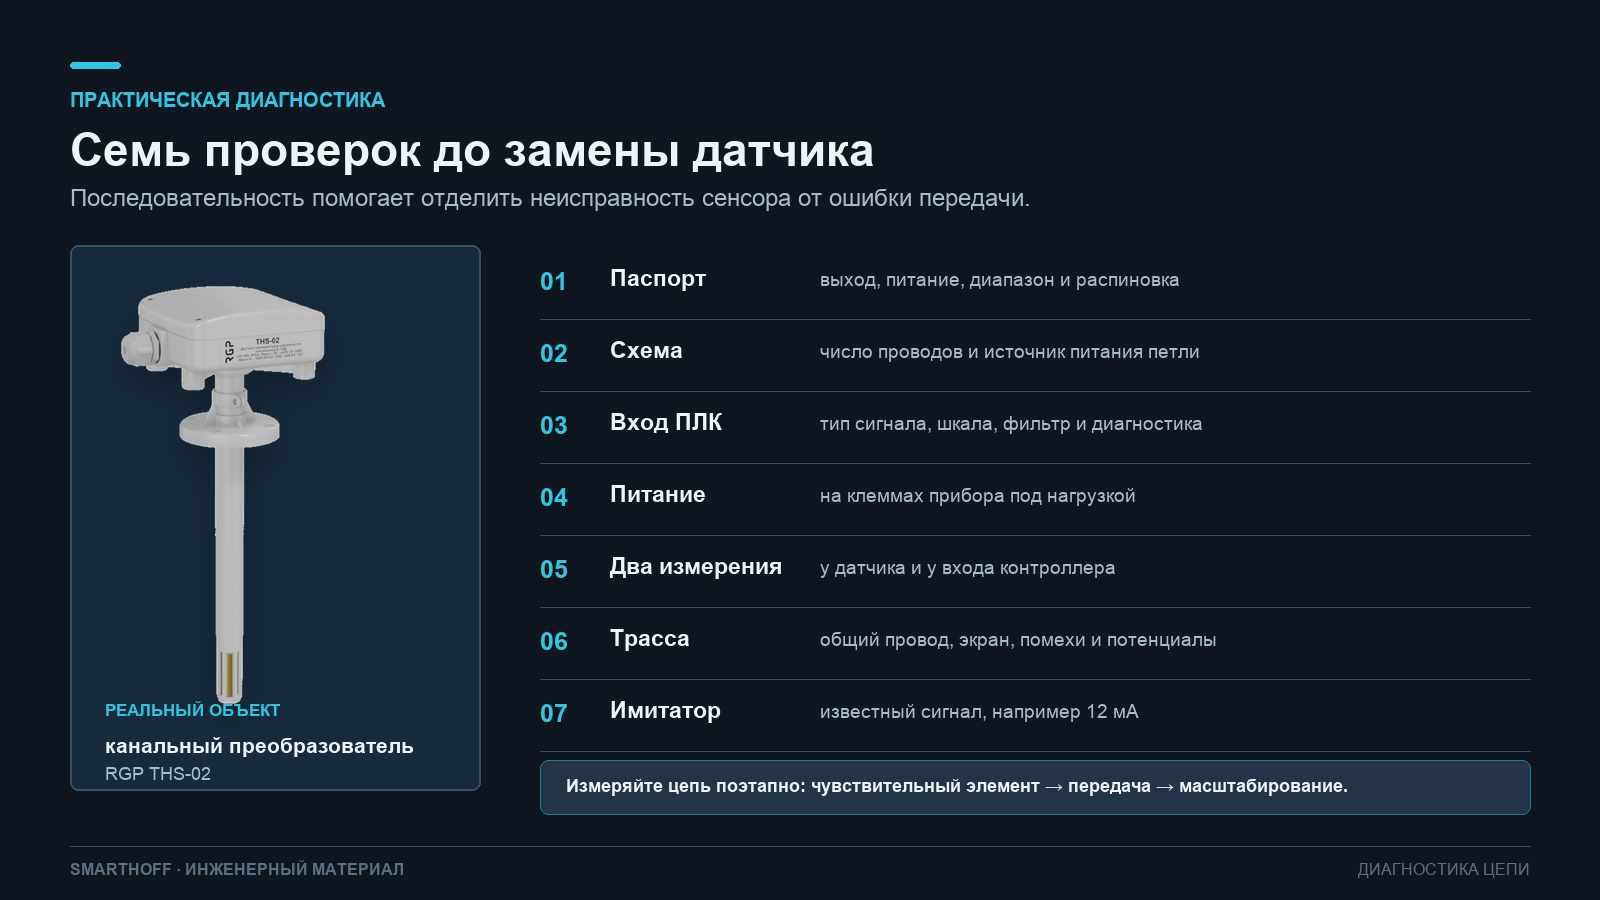Click 'у датчика и у входа контроллера'
Screen dimensions: 1600x900
coord(967,568)
